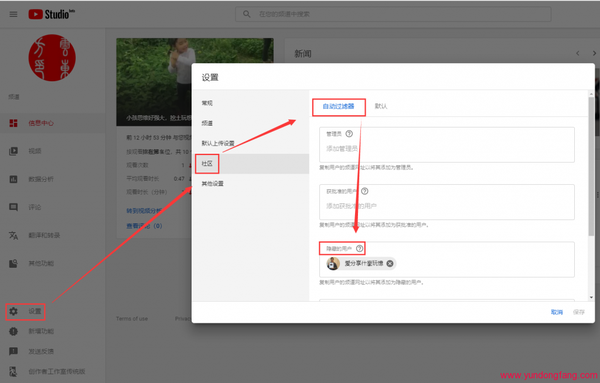Screen dimensions: 600x383
Task: Select 创作者工作室传统版 in sidebar
Action: (x=57, y=371)
